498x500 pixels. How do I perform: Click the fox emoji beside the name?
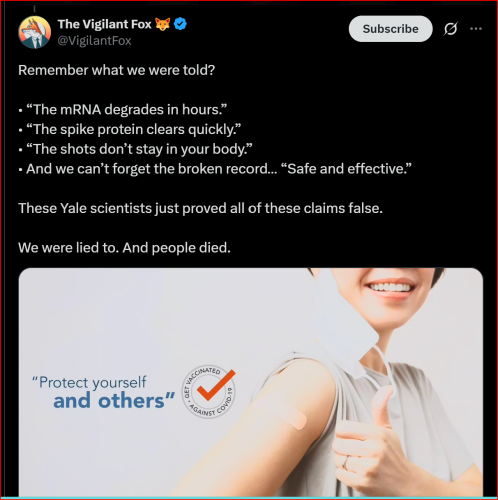163,24
